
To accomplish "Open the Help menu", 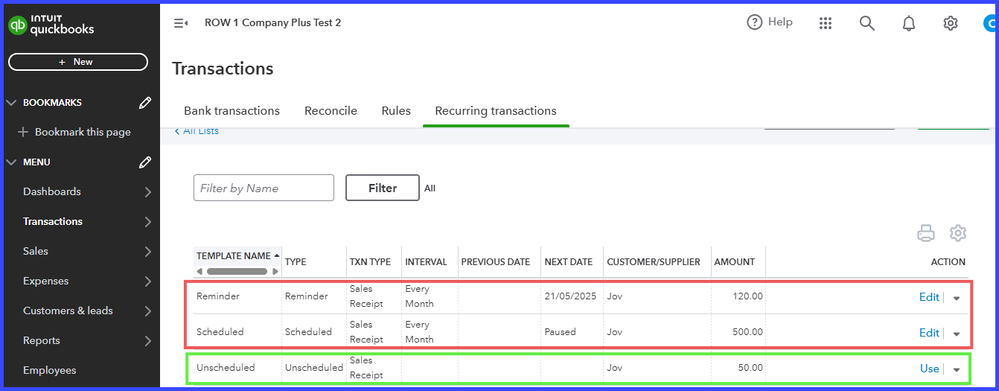I will (770, 22).
